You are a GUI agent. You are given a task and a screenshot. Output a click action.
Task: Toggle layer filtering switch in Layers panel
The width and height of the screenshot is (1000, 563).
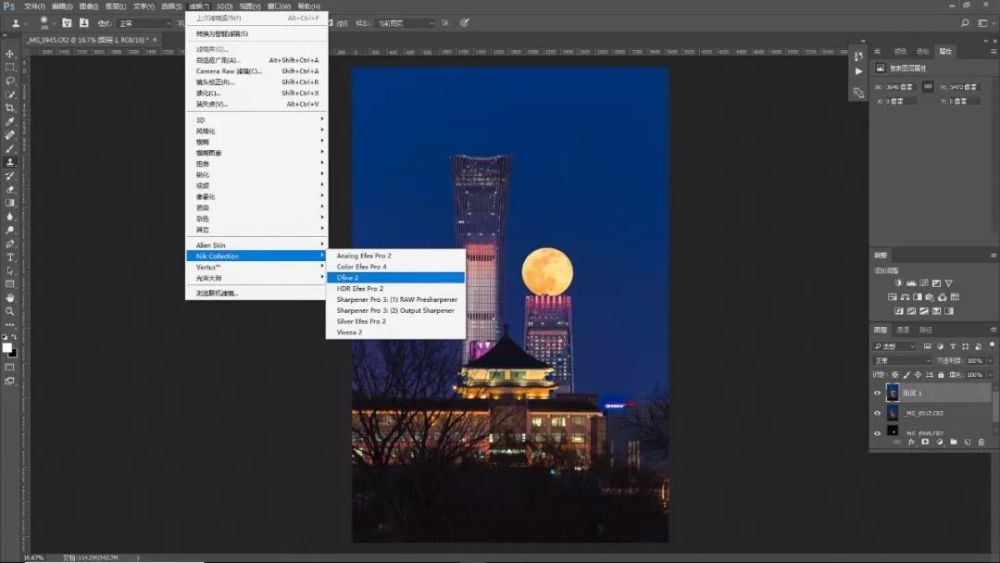pyautogui.click(x=992, y=345)
